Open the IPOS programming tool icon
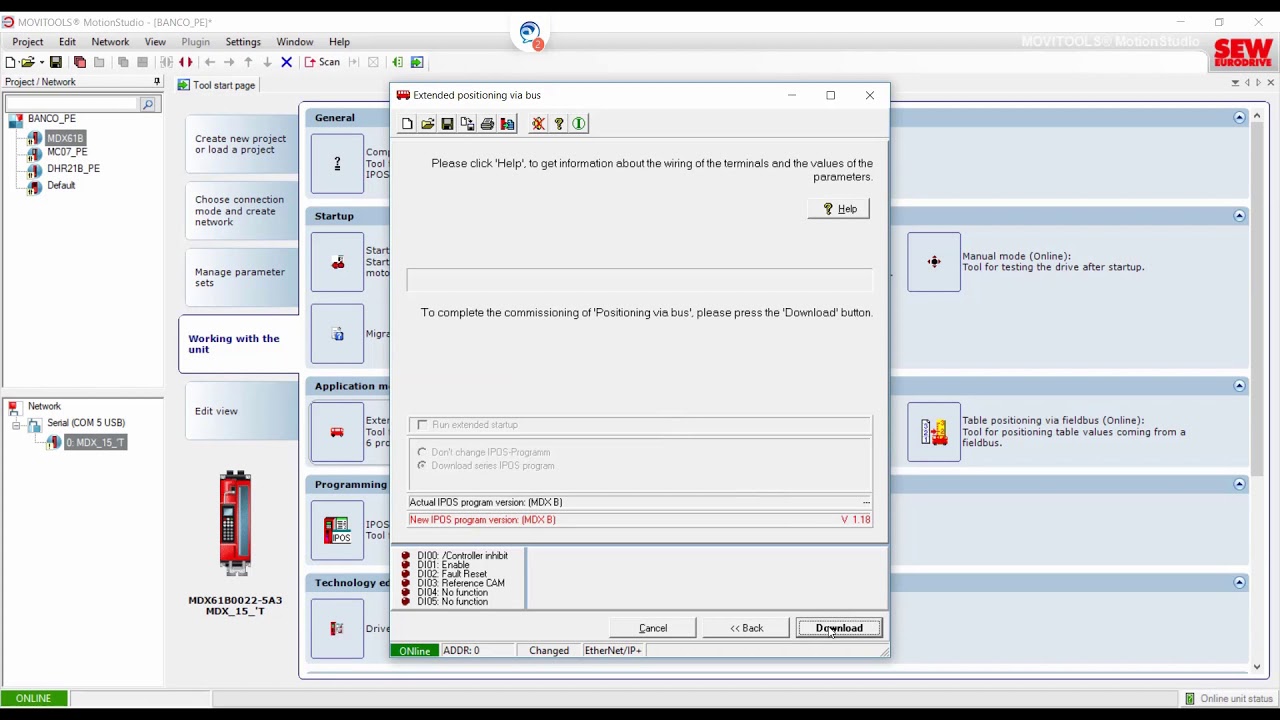The height and width of the screenshot is (720, 1280). tap(337, 530)
